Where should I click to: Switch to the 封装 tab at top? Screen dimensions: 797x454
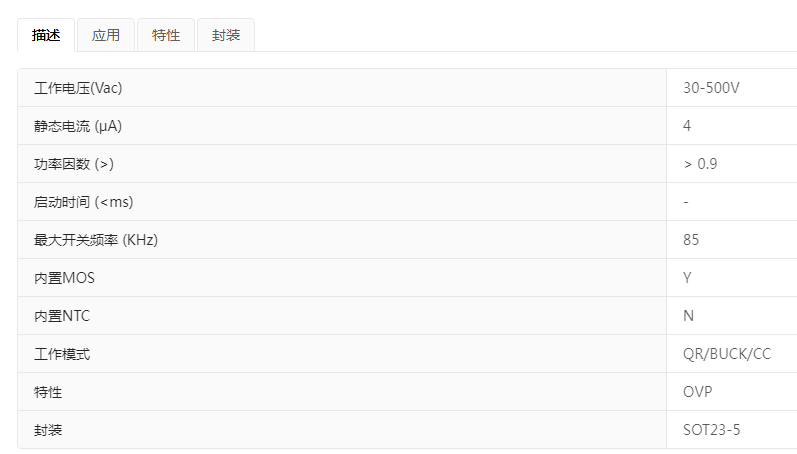(x=226, y=35)
